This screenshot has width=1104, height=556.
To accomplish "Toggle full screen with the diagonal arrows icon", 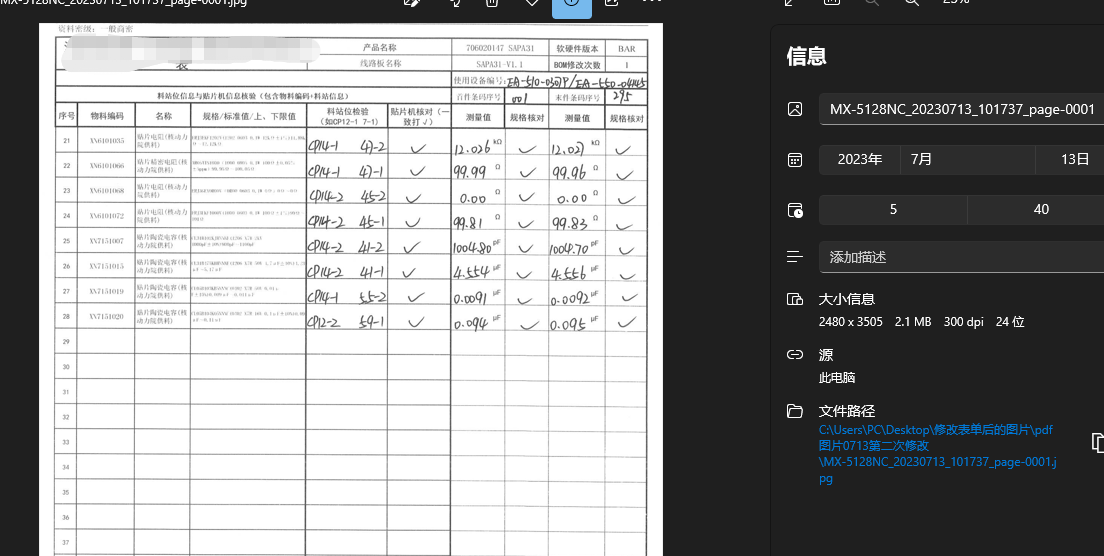I will [790, 3].
